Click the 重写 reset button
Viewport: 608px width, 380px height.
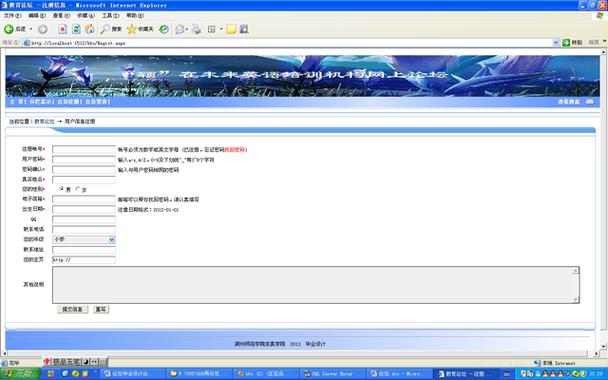pos(101,309)
